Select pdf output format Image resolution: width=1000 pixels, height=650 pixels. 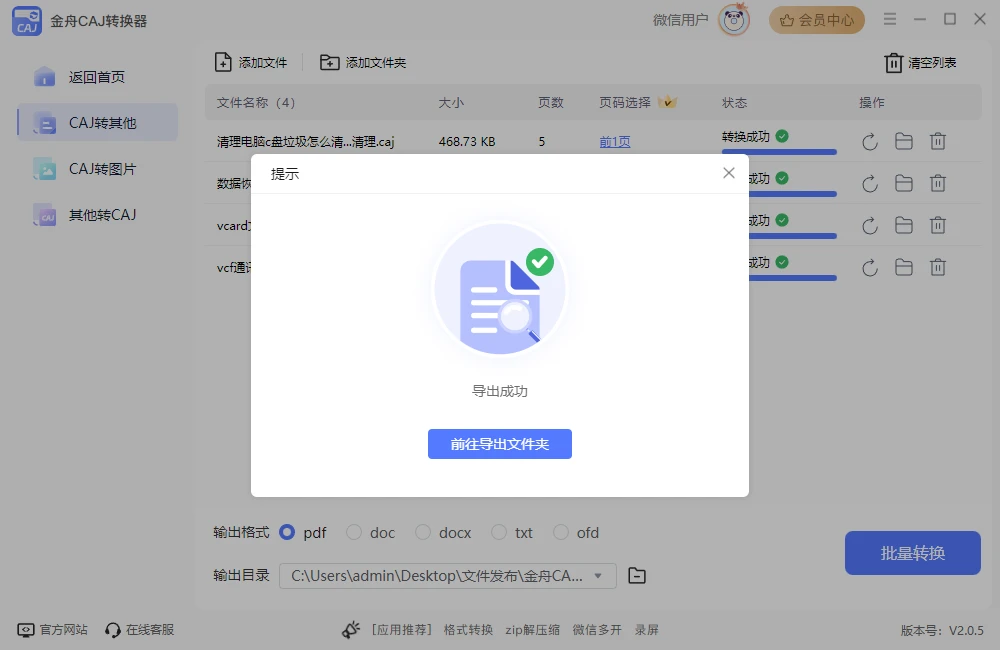(287, 533)
